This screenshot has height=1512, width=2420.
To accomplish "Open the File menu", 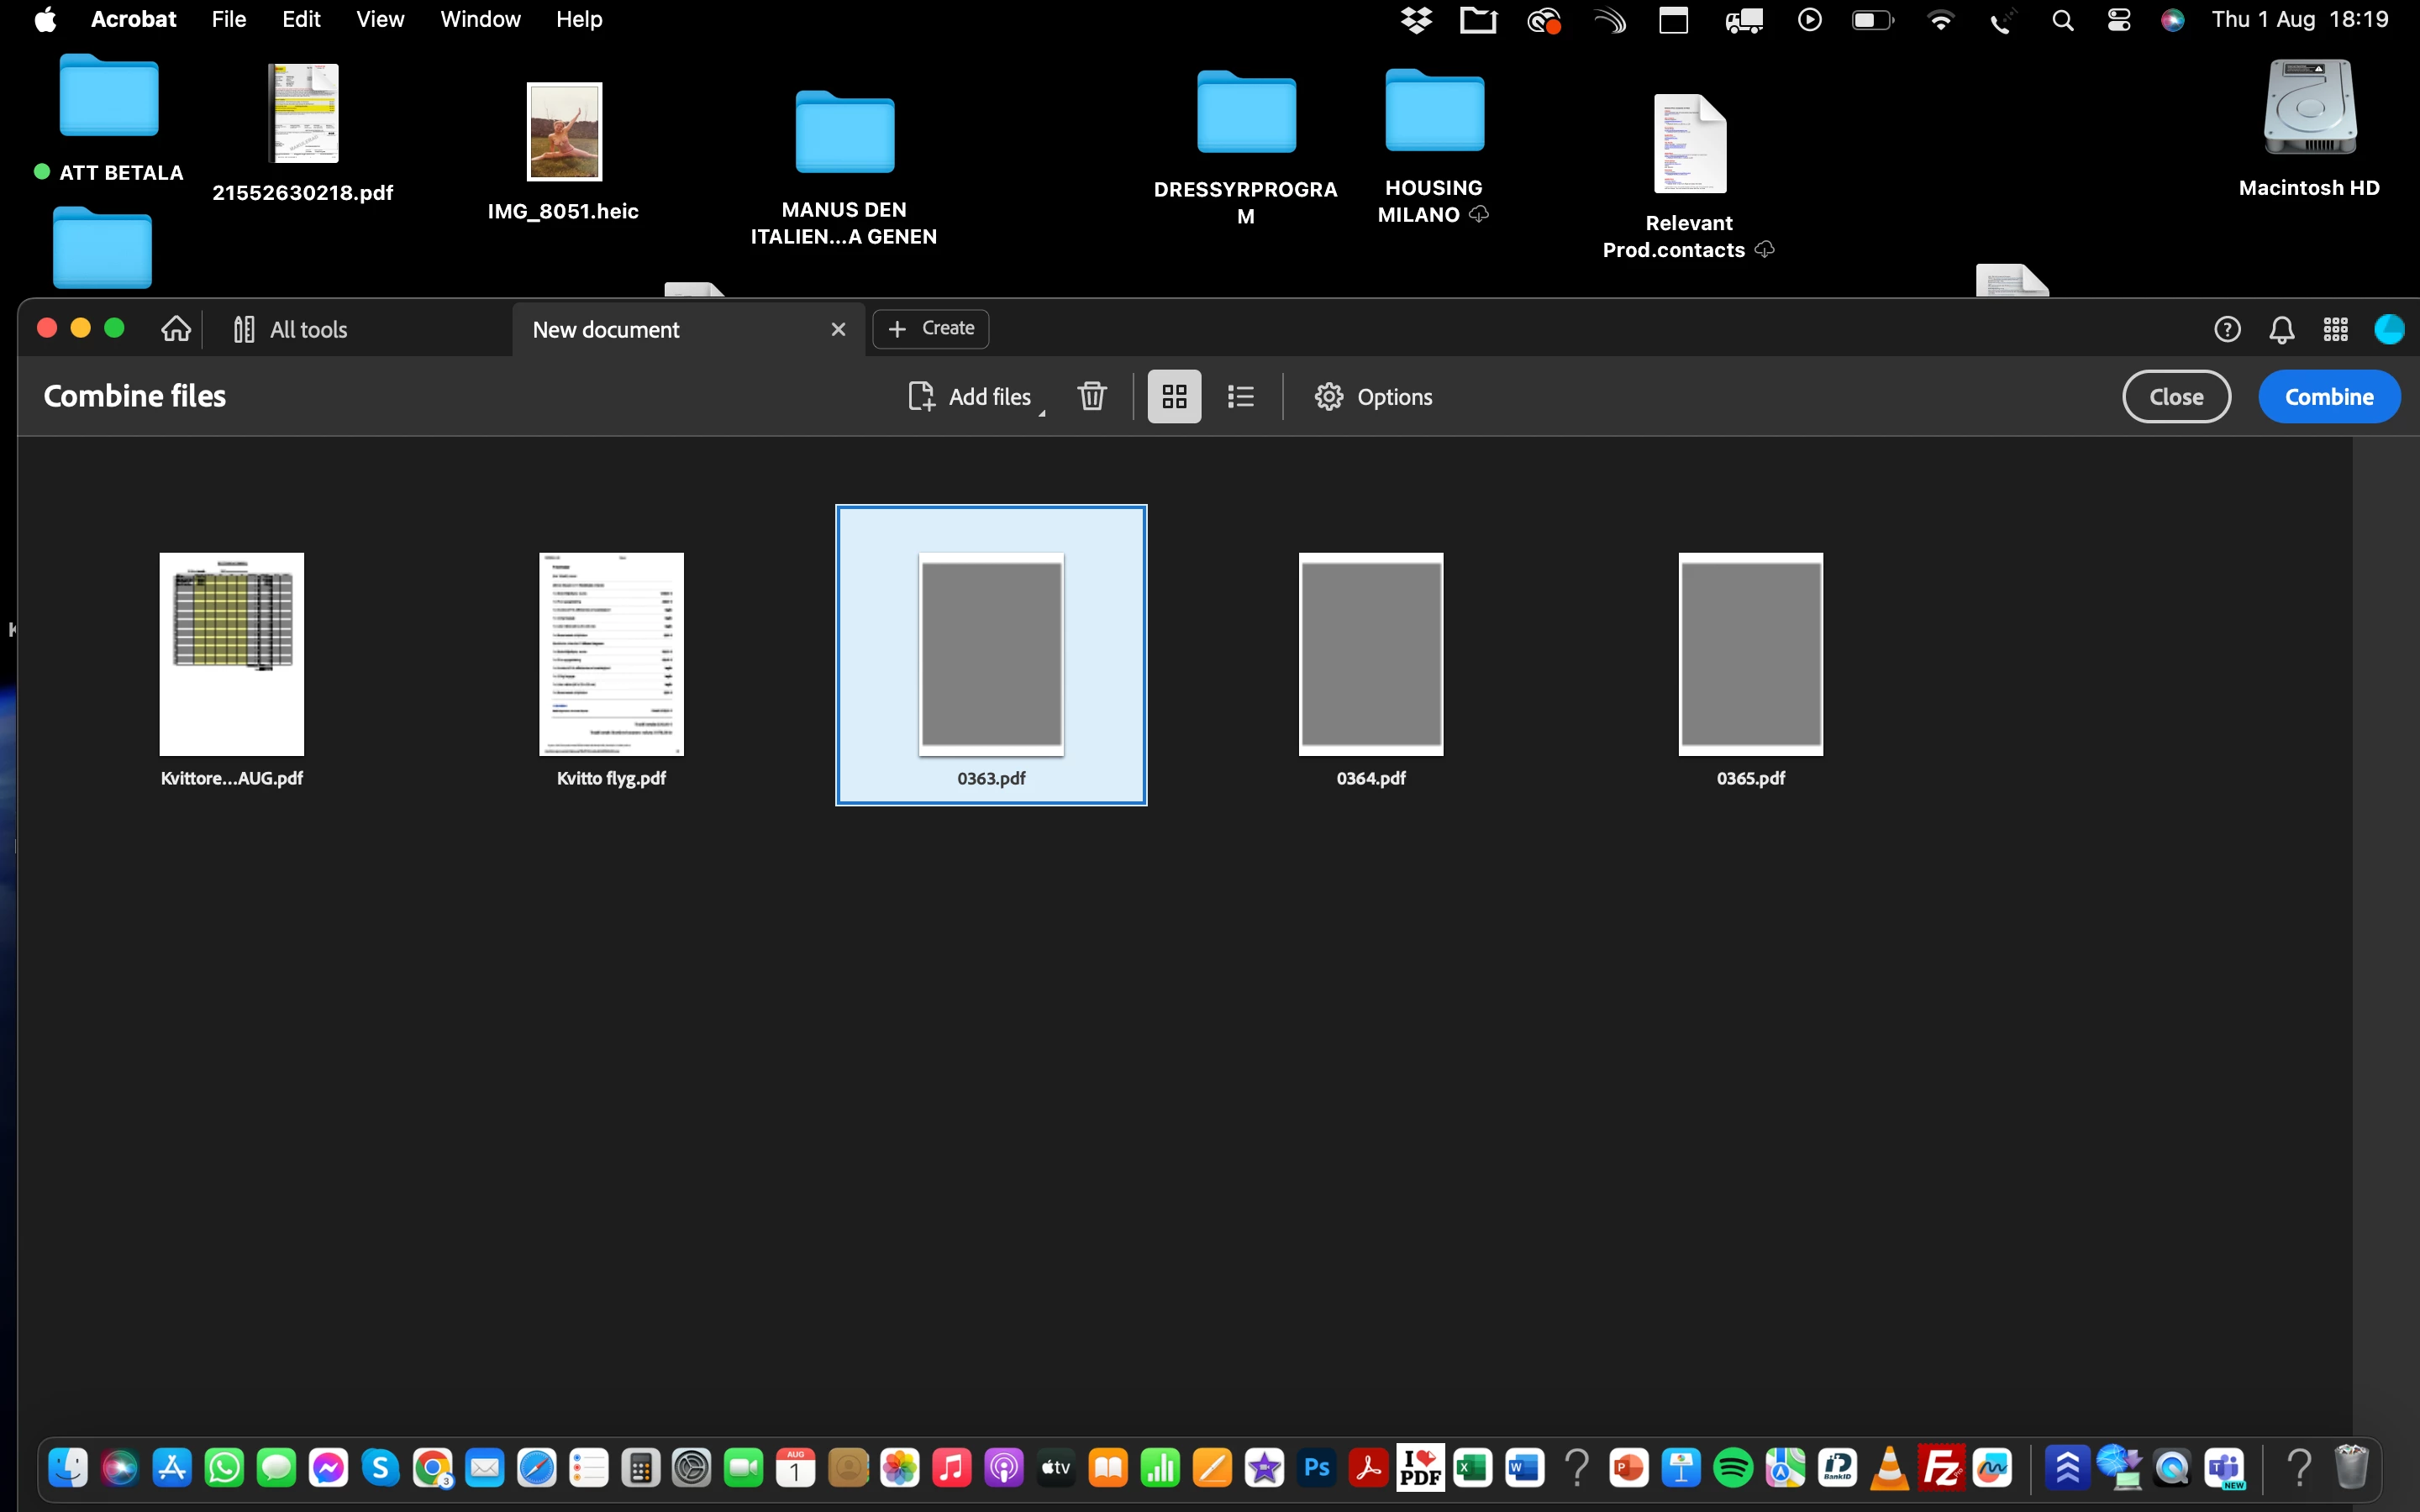I will (x=229, y=19).
